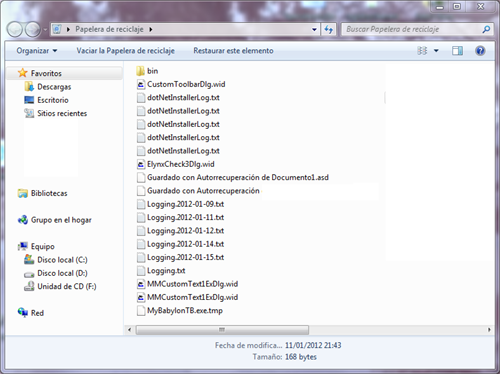Open Escritorio in sidebar
Viewport: 500px width, 374px height.
[53, 100]
